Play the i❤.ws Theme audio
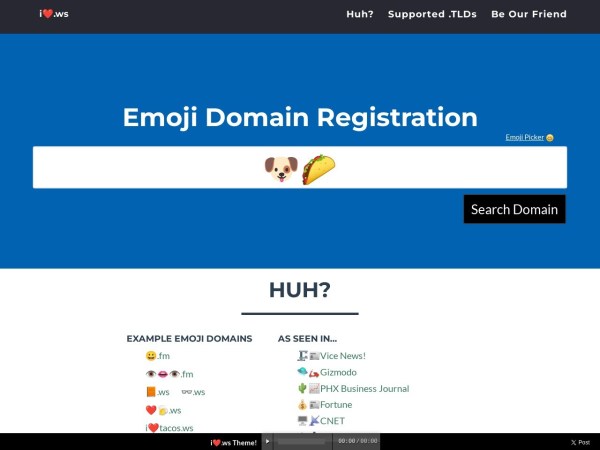The width and height of the screenshot is (600, 450). [x=268, y=441]
